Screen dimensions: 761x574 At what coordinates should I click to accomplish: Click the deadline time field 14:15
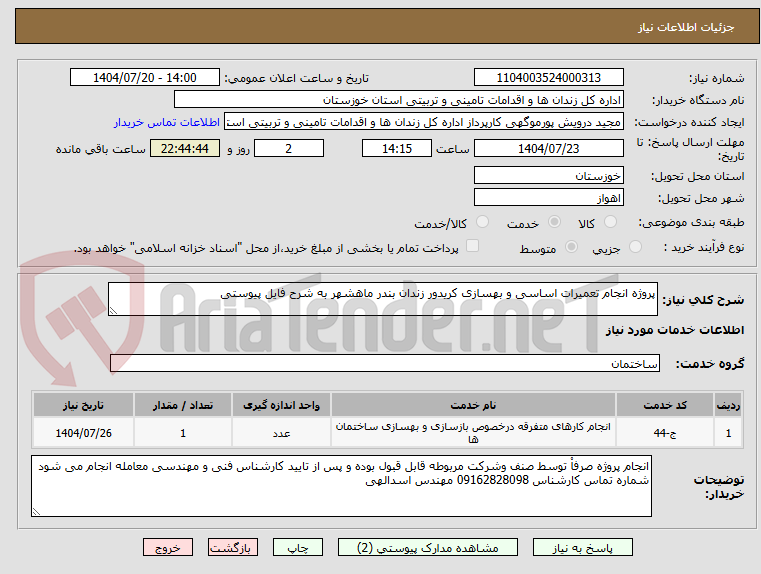[397, 148]
